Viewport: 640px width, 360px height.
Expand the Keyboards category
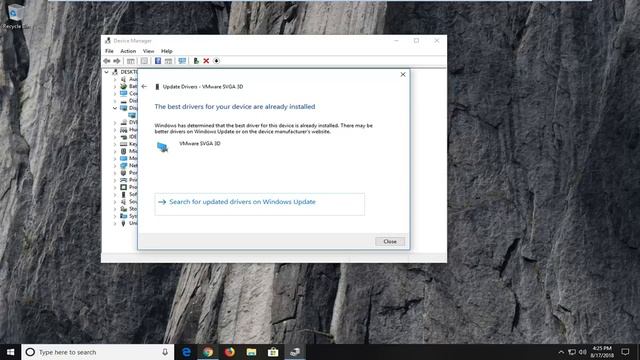tap(115, 144)
